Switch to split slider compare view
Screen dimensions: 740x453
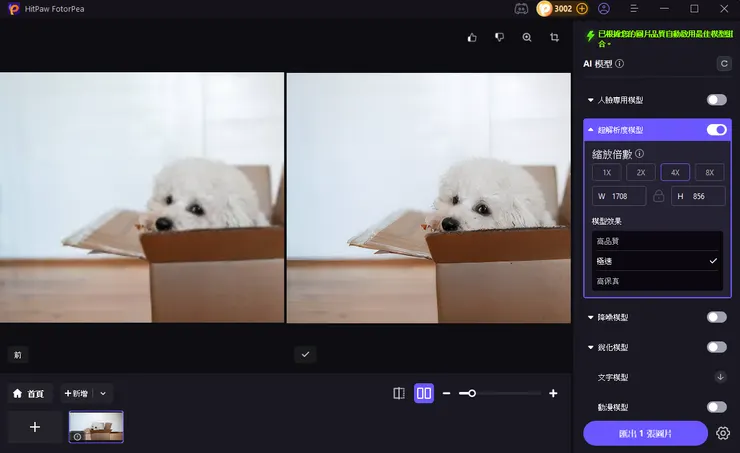point(399,393)
